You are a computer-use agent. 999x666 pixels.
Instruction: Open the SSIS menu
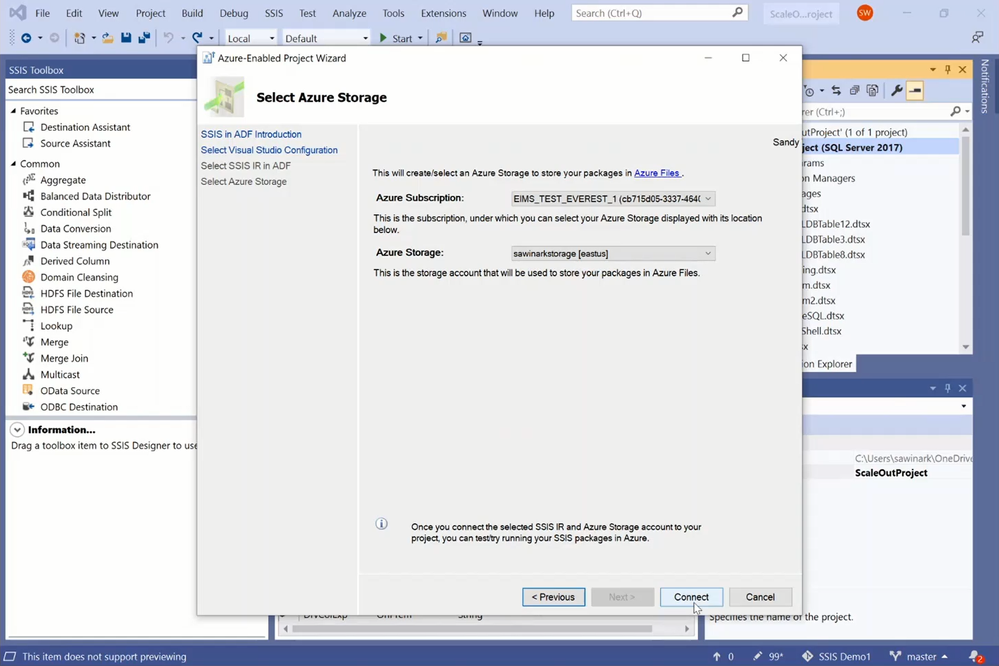274,13
